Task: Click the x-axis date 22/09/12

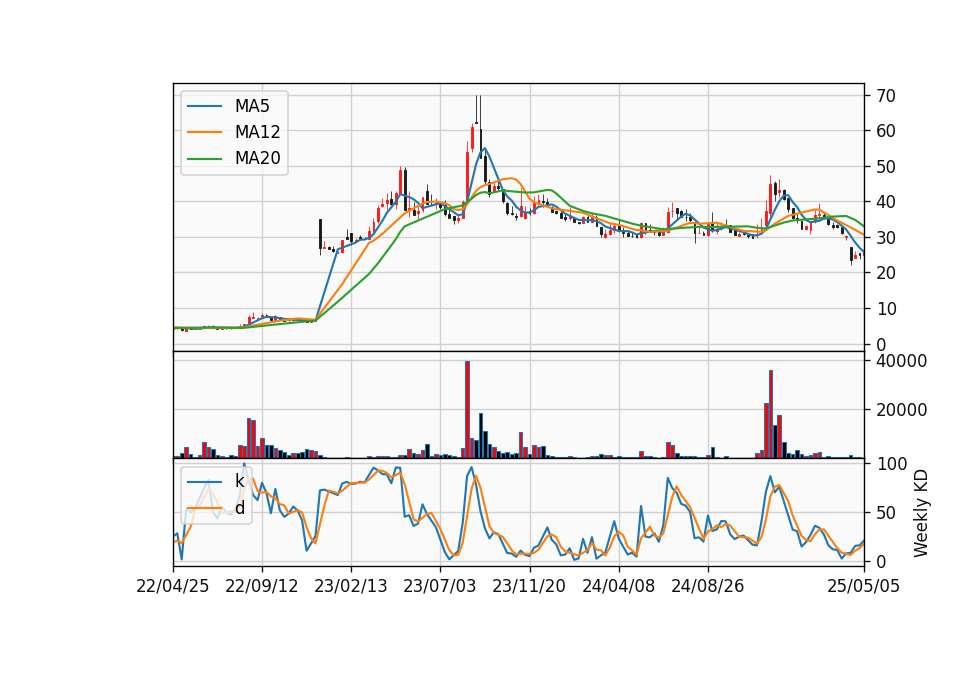Action: coord(262,586)
